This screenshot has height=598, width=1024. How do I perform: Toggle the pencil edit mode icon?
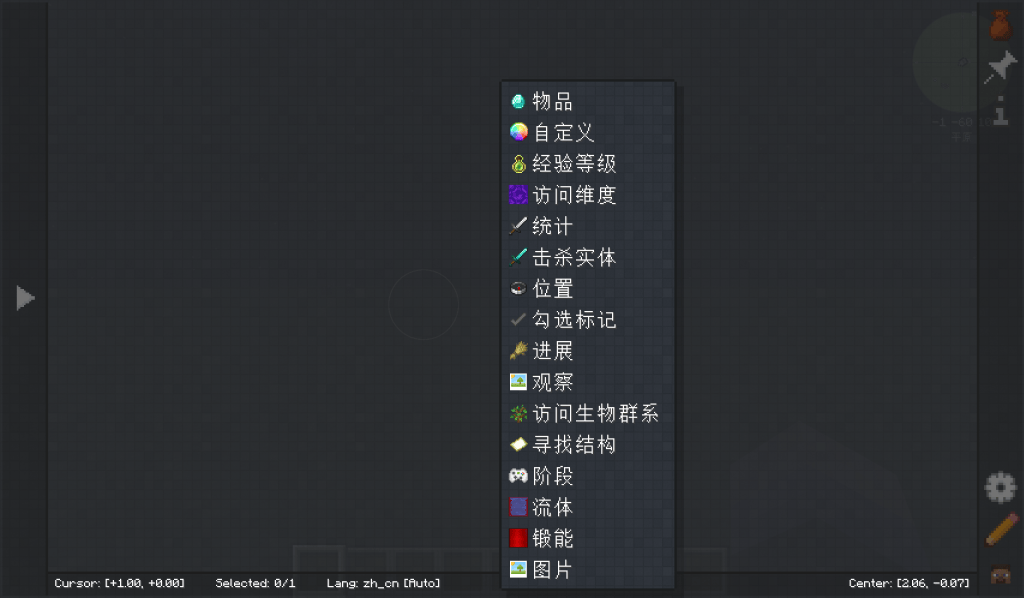point(1000,530)
